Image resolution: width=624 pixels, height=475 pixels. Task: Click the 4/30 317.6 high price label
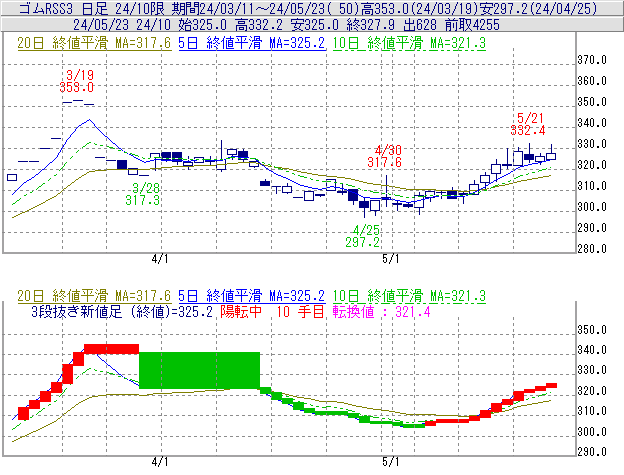(x=385, y=156)
